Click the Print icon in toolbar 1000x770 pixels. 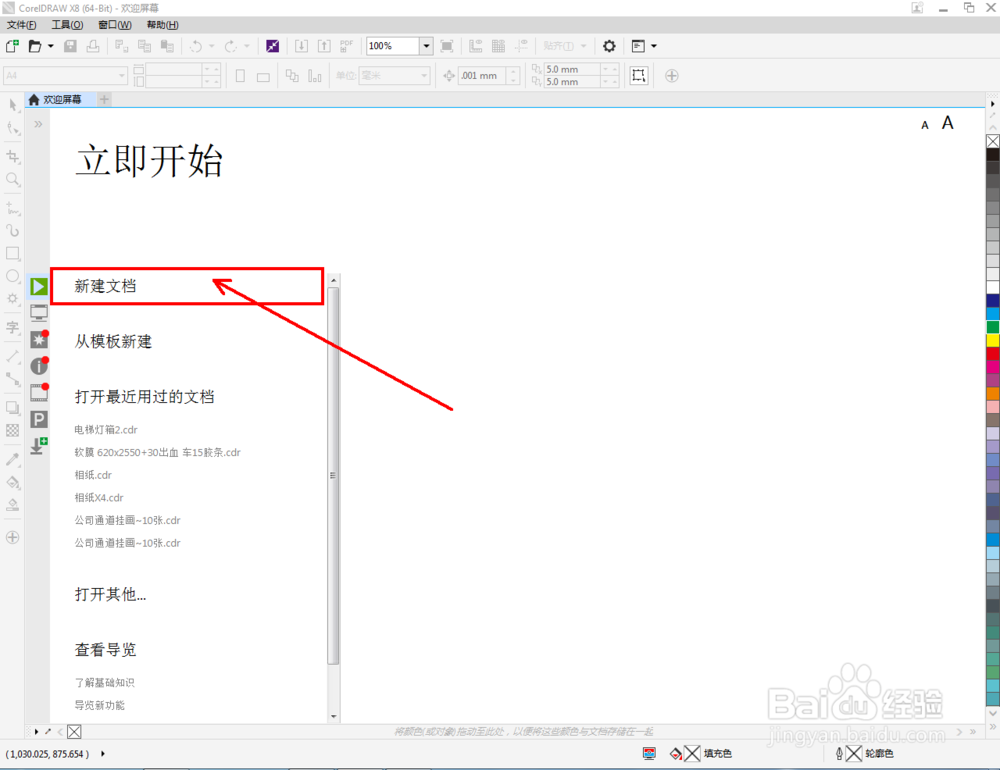click(x=93, y=46)
